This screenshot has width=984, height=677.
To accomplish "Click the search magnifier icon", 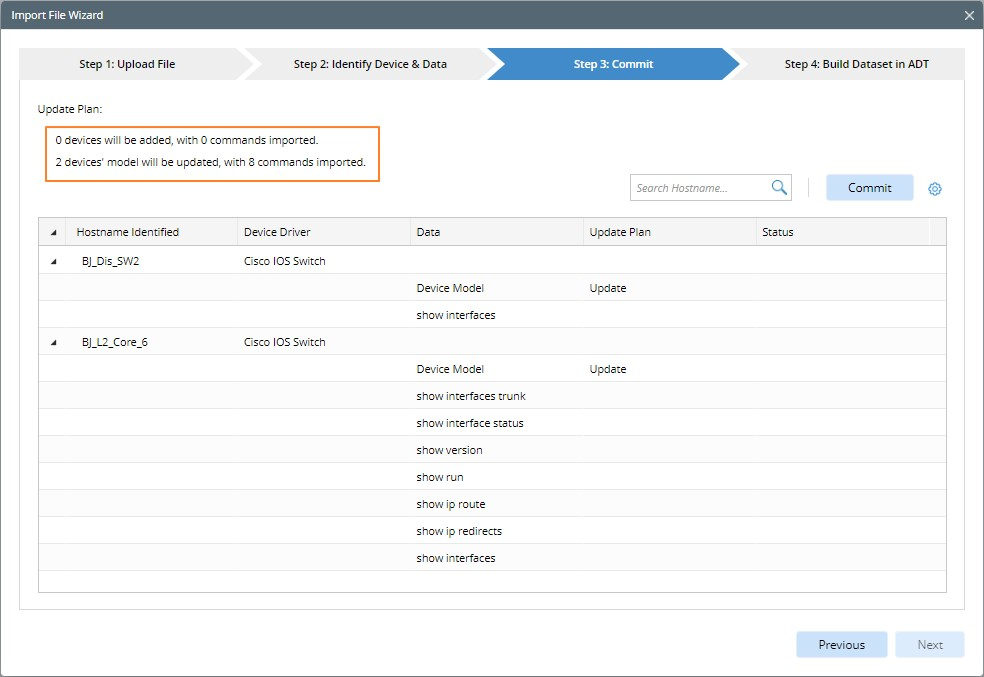I will pos(779,188).
